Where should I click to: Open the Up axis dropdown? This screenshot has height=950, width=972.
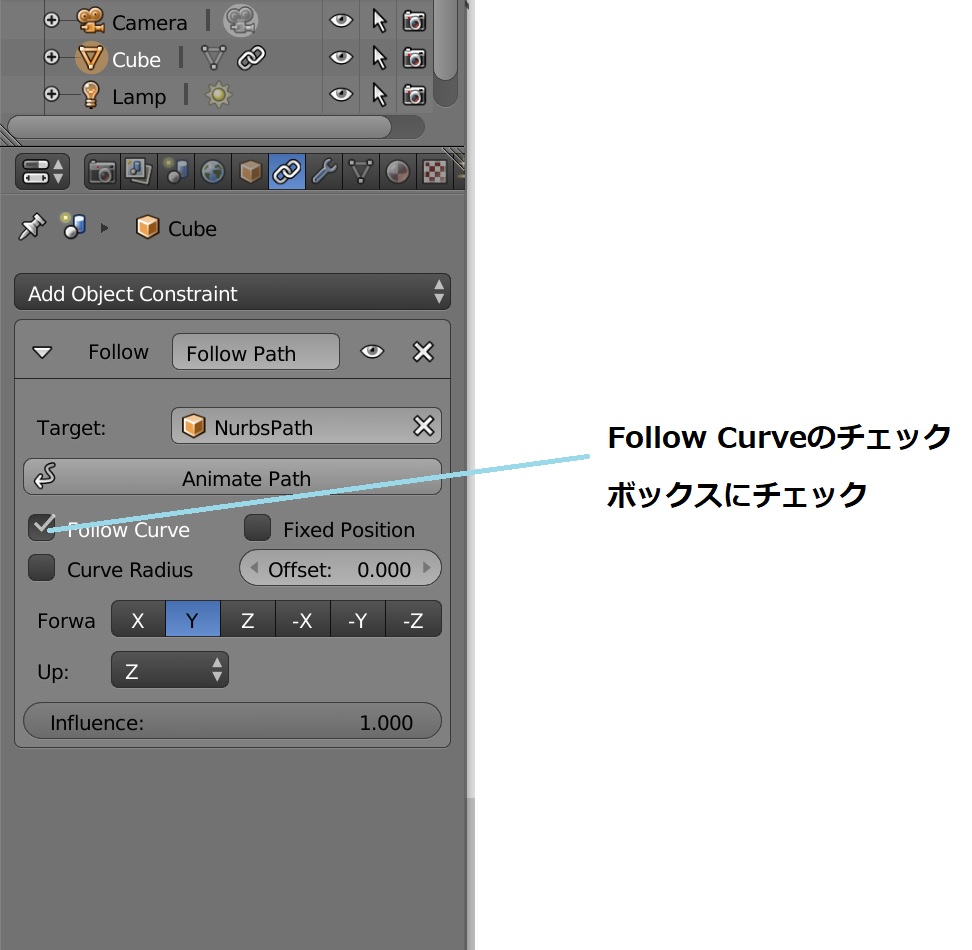(170, 670)
